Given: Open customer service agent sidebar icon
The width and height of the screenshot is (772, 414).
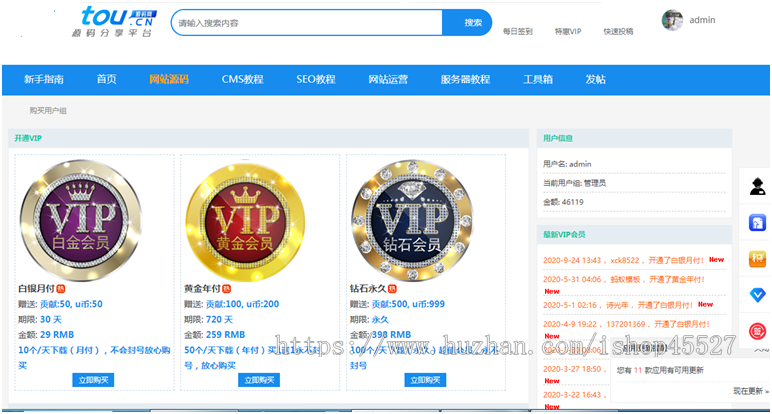Looking at the screenshot, I should tap(757, 187).
